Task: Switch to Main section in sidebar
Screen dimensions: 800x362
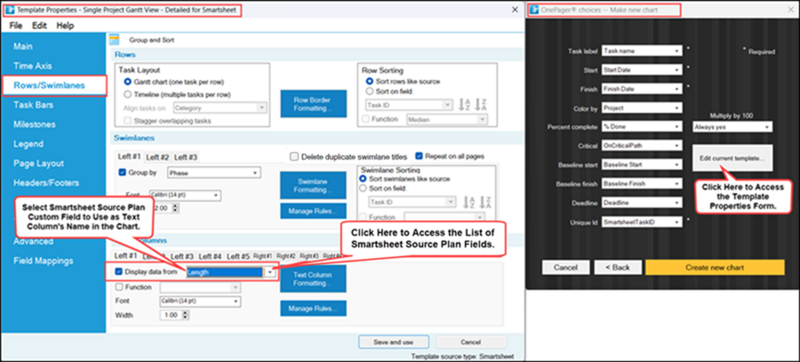Action: tap(23, 46)
